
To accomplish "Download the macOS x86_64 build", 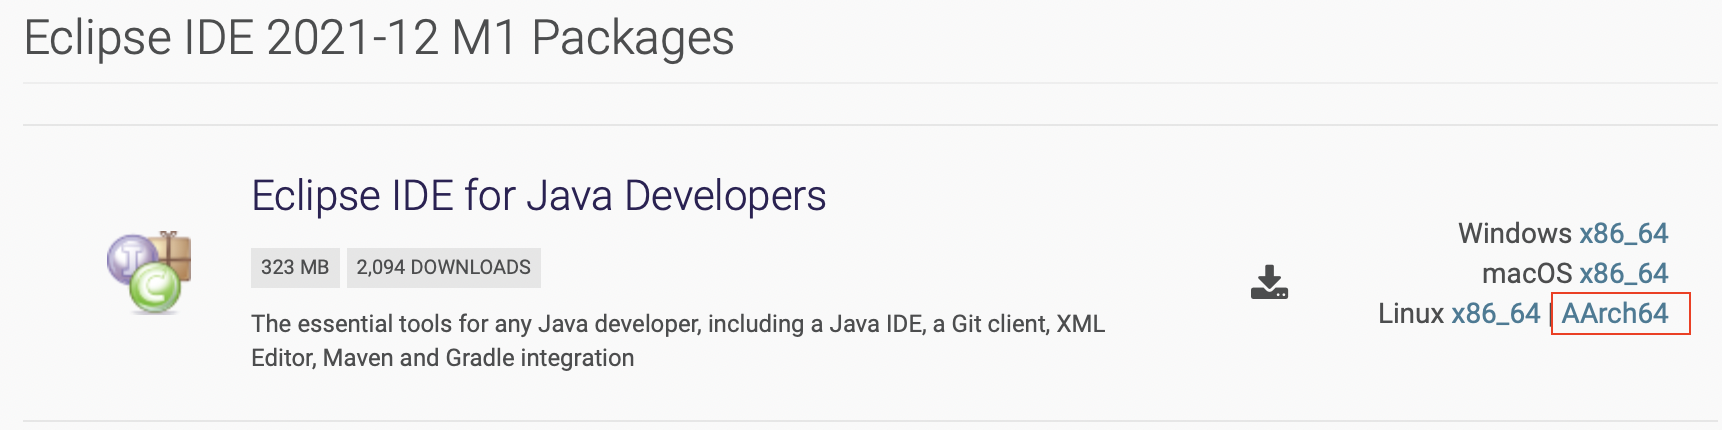I will click(1623, 274).
